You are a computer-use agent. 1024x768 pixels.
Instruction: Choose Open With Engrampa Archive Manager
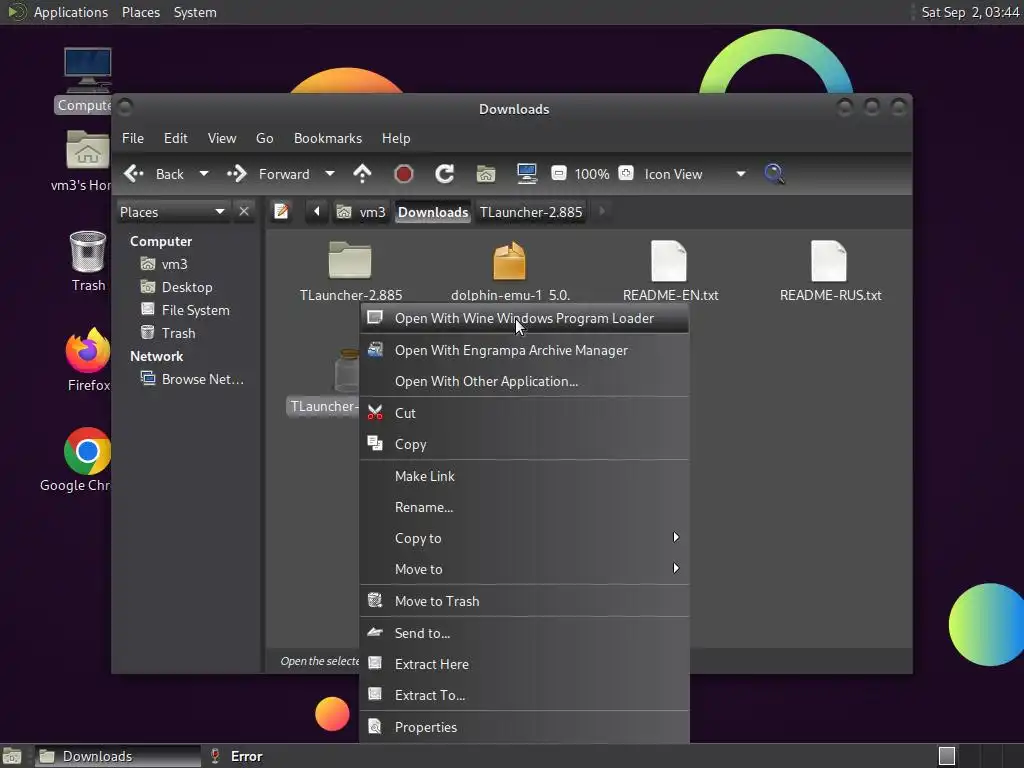pyautogui.click(x=524, y=350)
